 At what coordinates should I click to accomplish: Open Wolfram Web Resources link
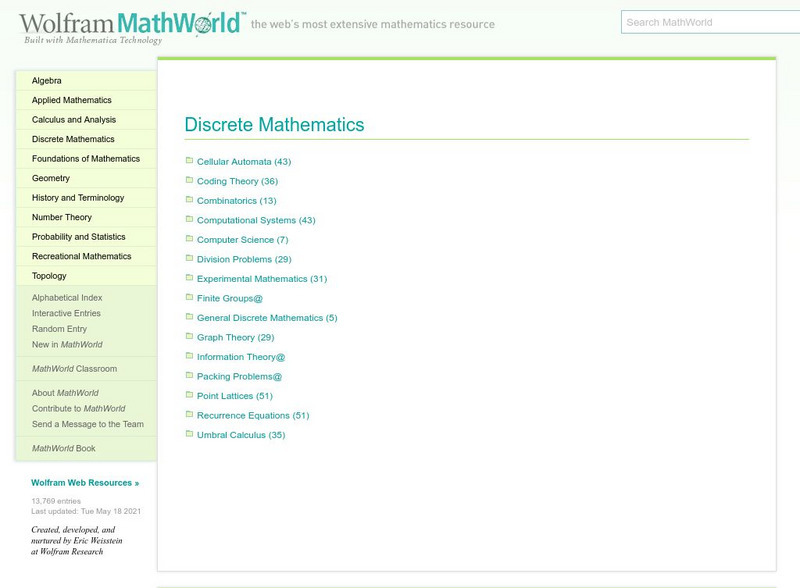(x=85, y=483)
